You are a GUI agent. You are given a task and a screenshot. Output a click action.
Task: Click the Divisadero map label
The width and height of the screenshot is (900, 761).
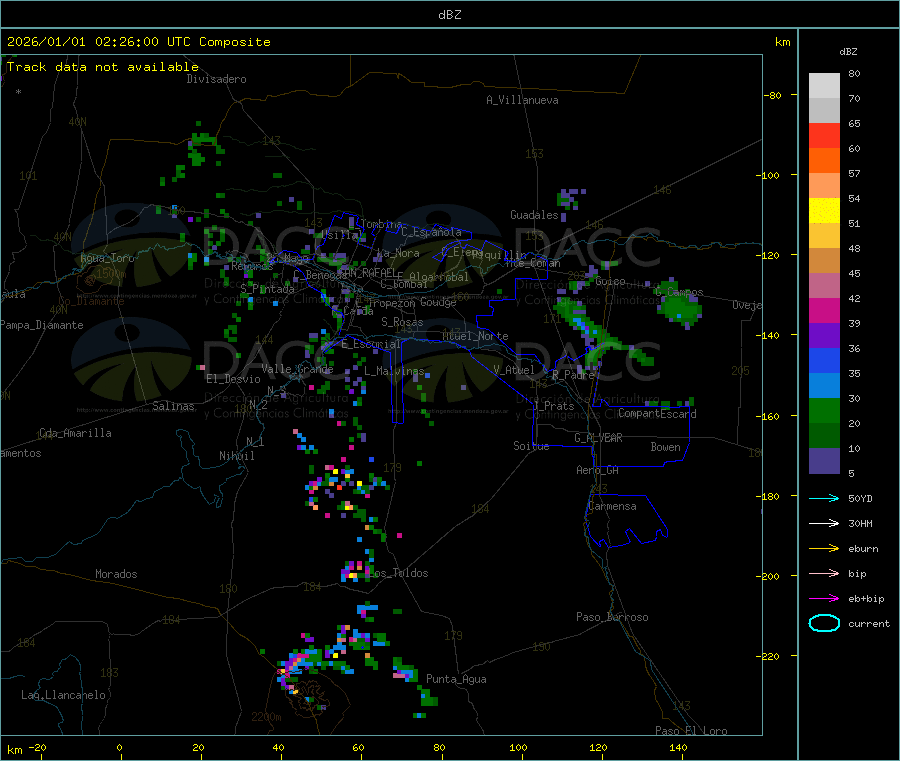click(216, 79)
